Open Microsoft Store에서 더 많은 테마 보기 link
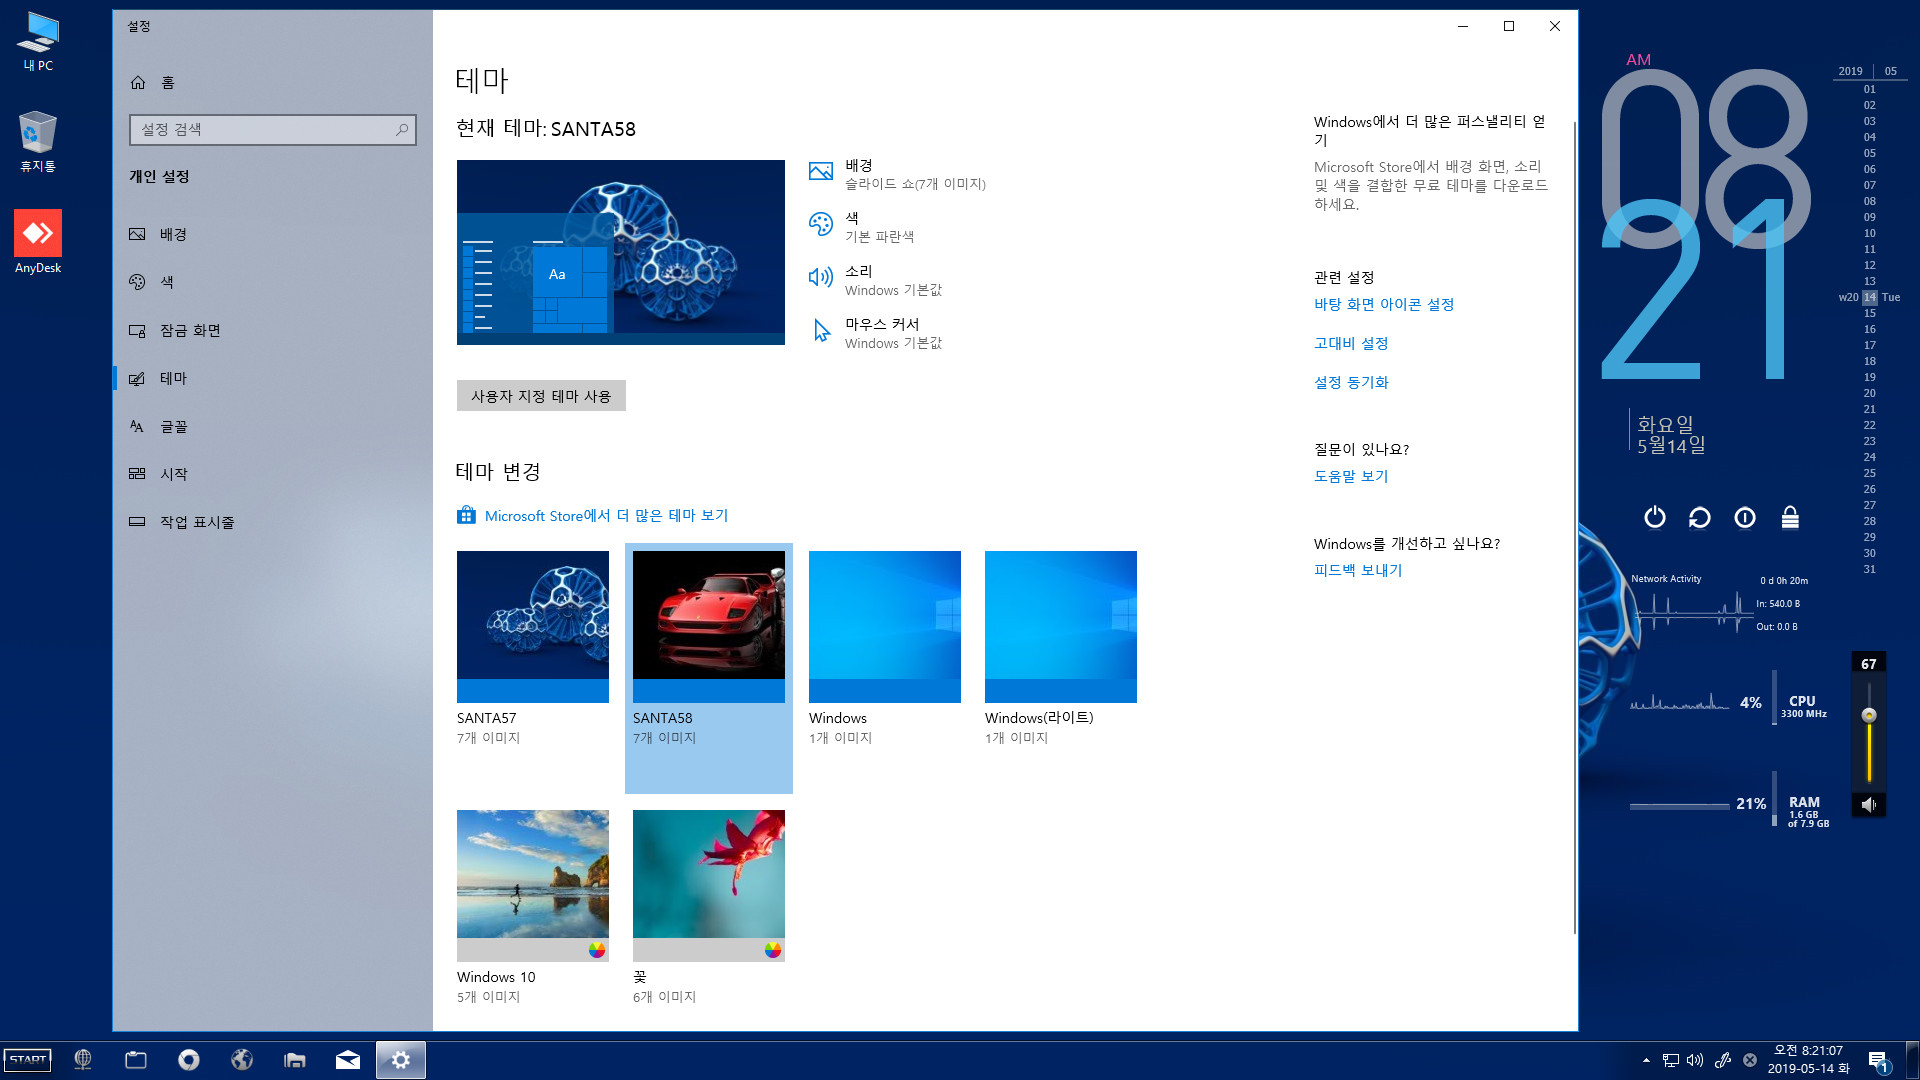 (x=606, y=516)
